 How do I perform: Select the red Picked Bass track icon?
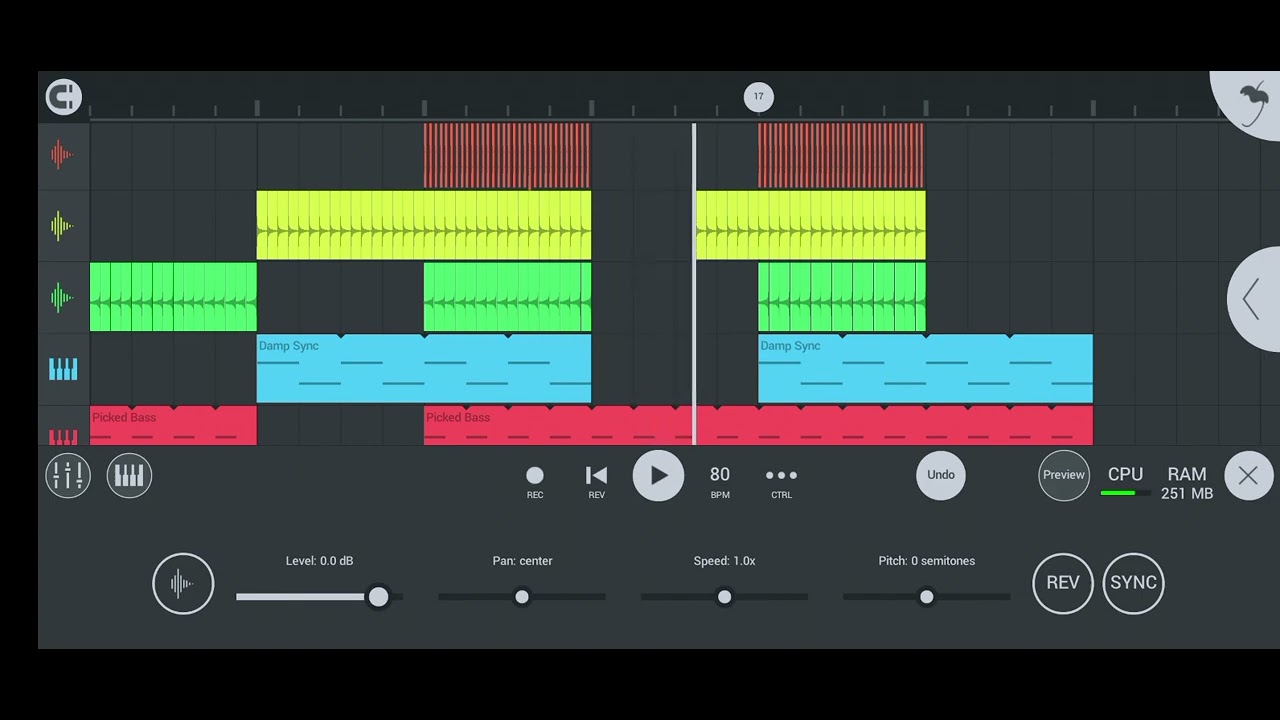[x=63, y=436]
